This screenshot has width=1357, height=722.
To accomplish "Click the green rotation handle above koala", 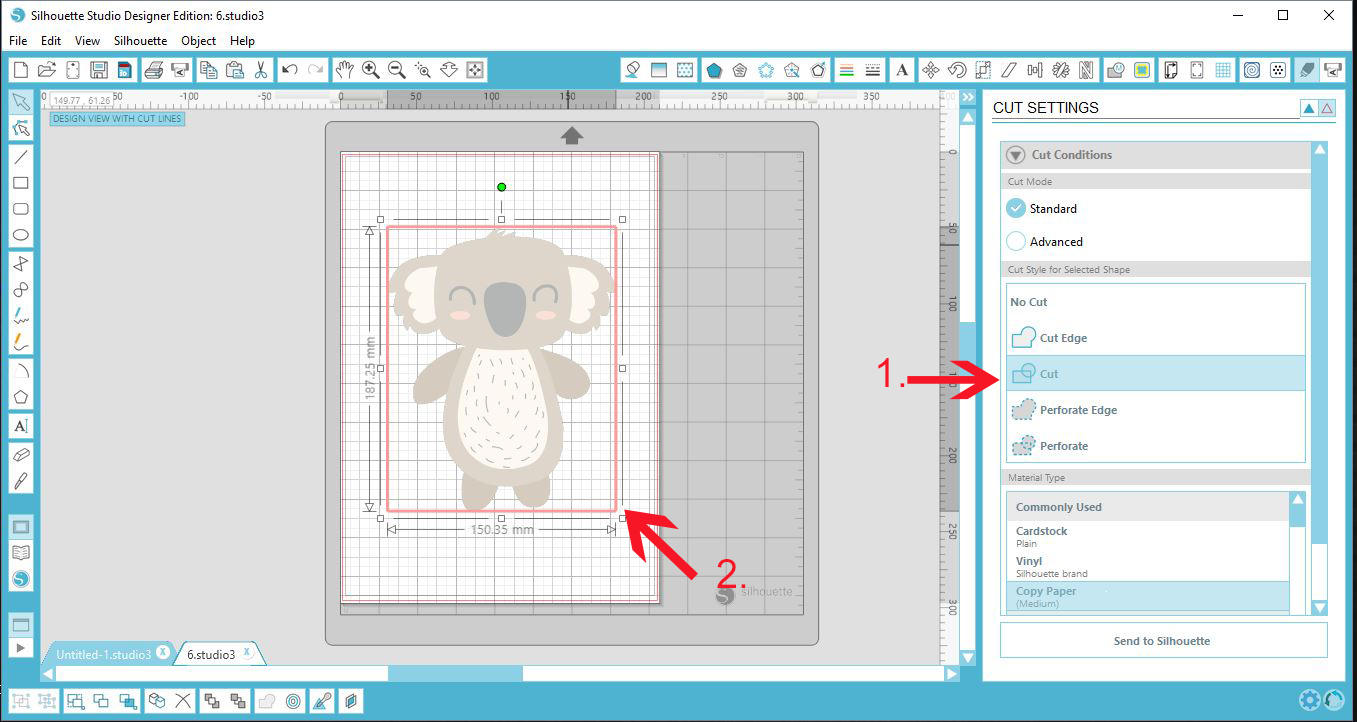I will point(502,187).
